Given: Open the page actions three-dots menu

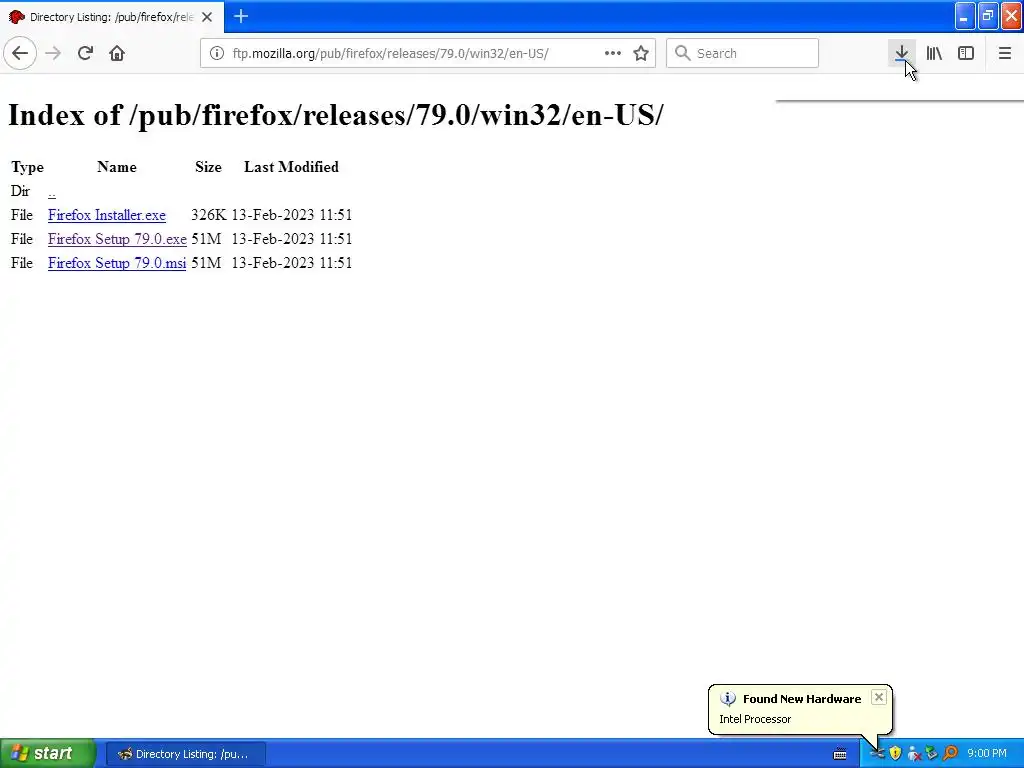Looking at the screenshot, I should pos(613,54).
